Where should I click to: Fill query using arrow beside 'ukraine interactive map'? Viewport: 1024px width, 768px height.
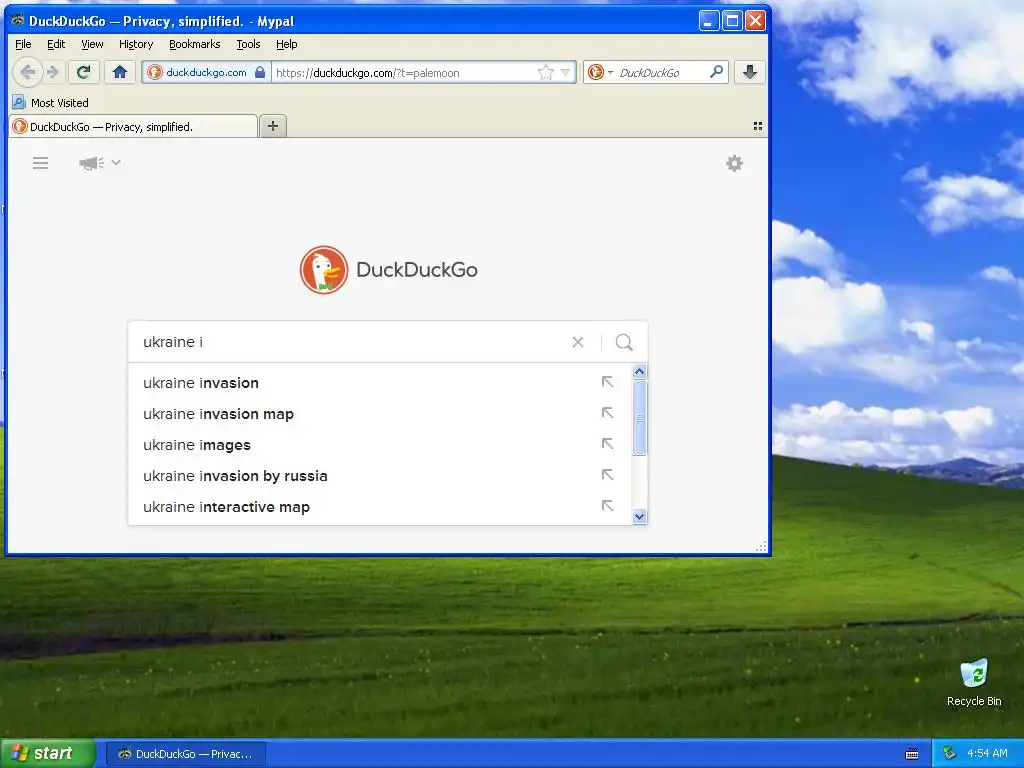tap(607, 505)
